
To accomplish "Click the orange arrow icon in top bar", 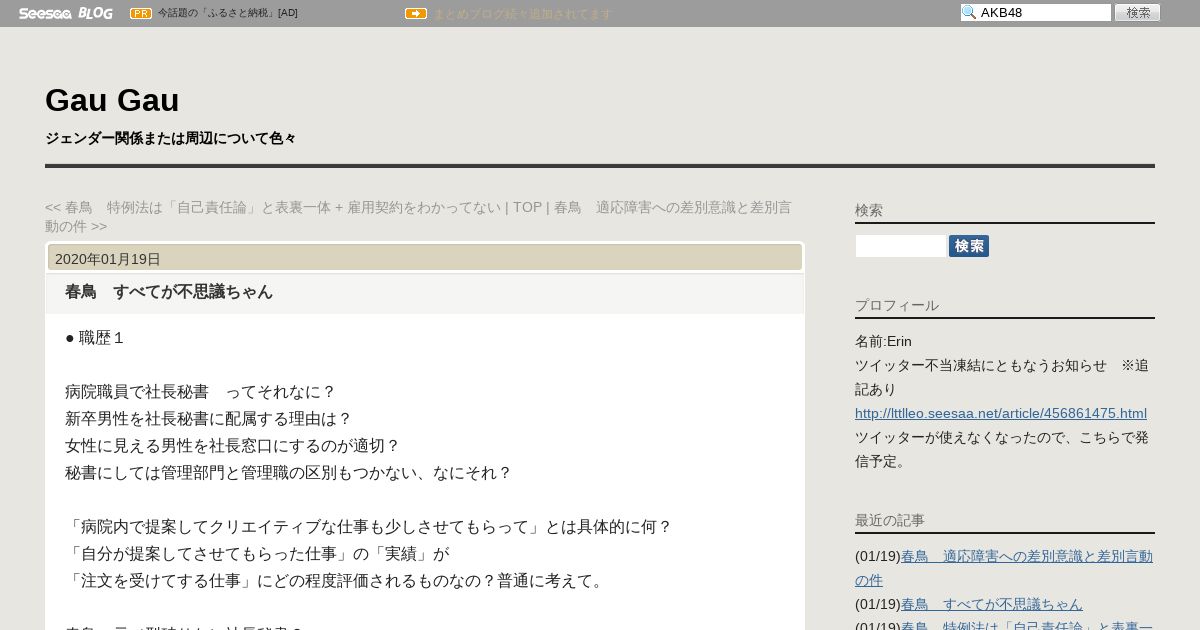I will pyautogui.click(x=416, y=13).
